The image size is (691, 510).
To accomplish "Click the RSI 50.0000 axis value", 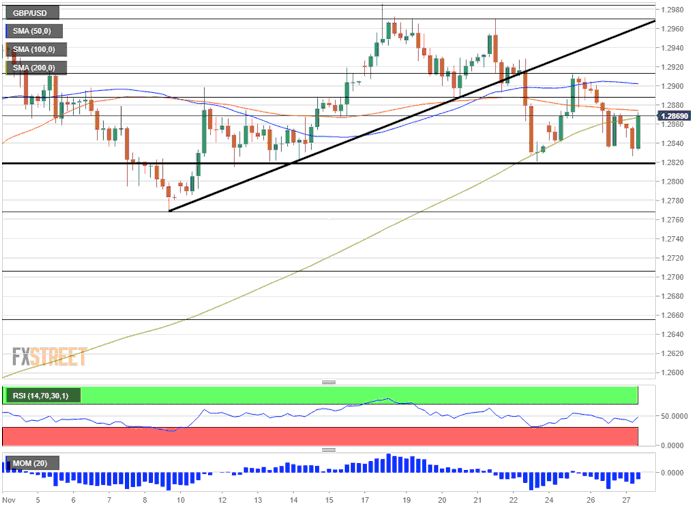I will [x=674, y=416].
